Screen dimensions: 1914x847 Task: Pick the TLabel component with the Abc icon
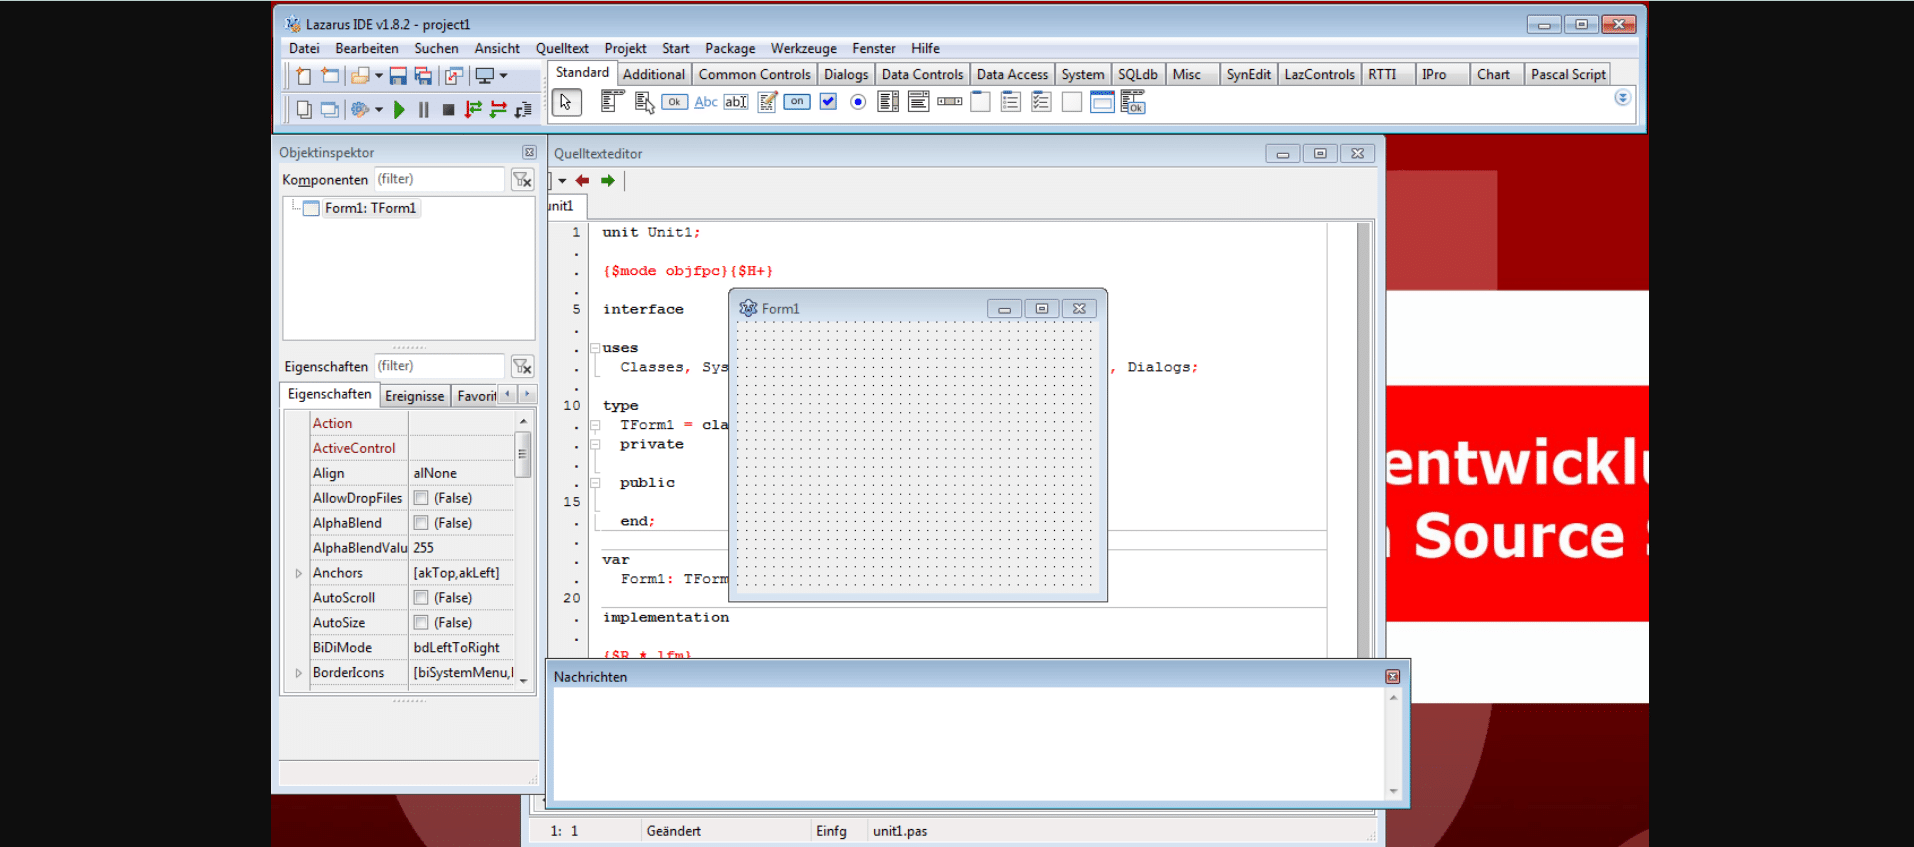click(706, 102)
